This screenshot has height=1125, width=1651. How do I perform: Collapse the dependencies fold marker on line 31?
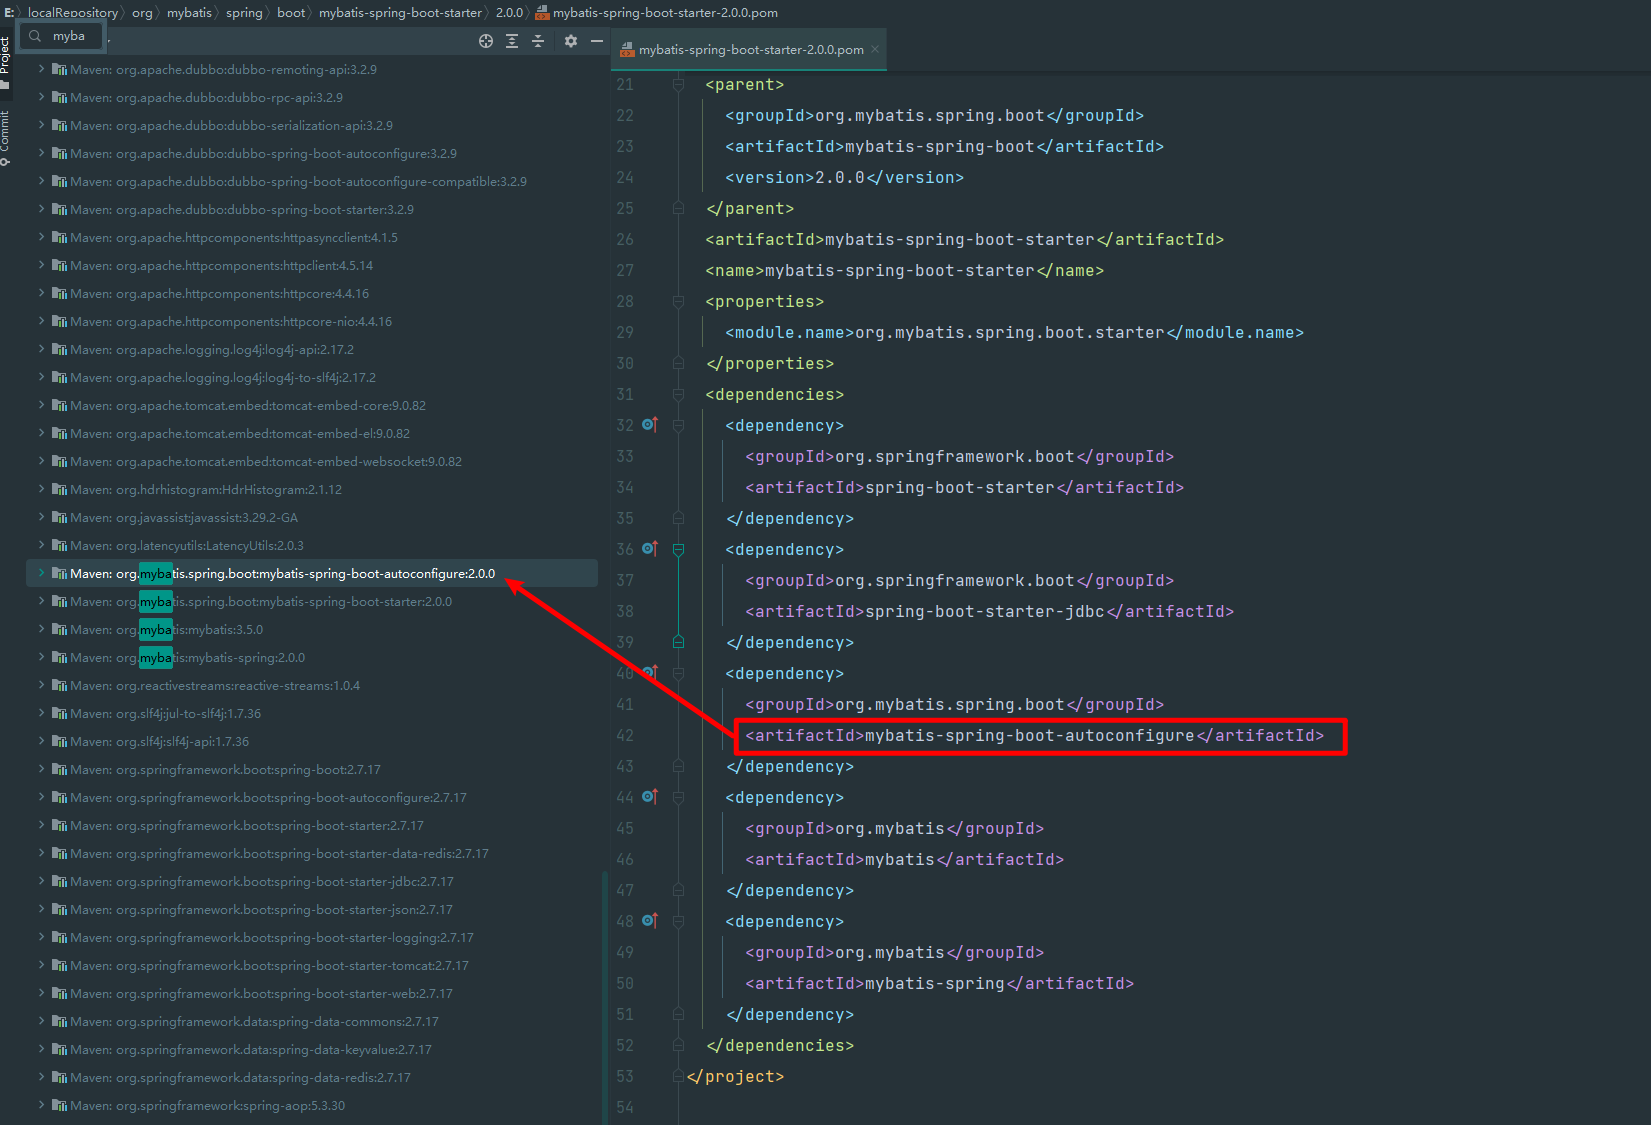679,395
